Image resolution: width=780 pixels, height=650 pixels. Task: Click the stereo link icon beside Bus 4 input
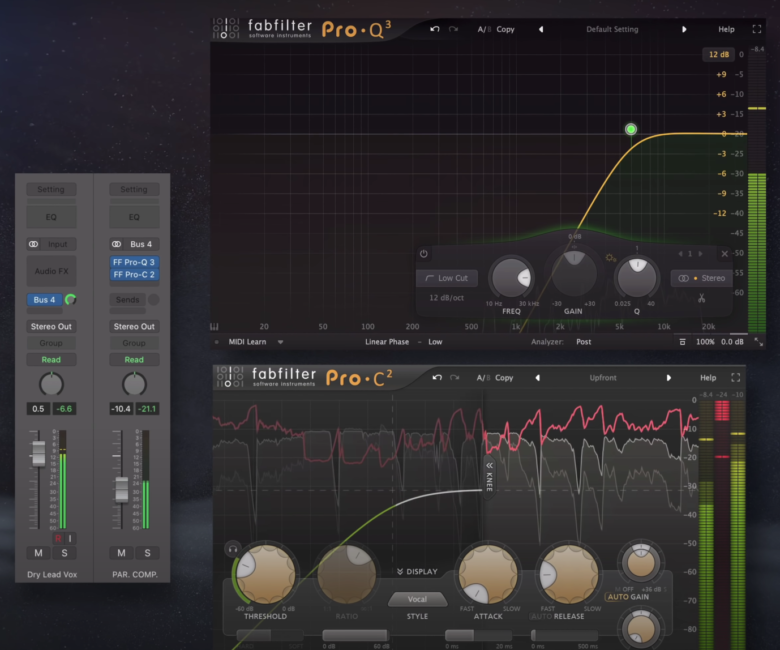tap(116, 244)
